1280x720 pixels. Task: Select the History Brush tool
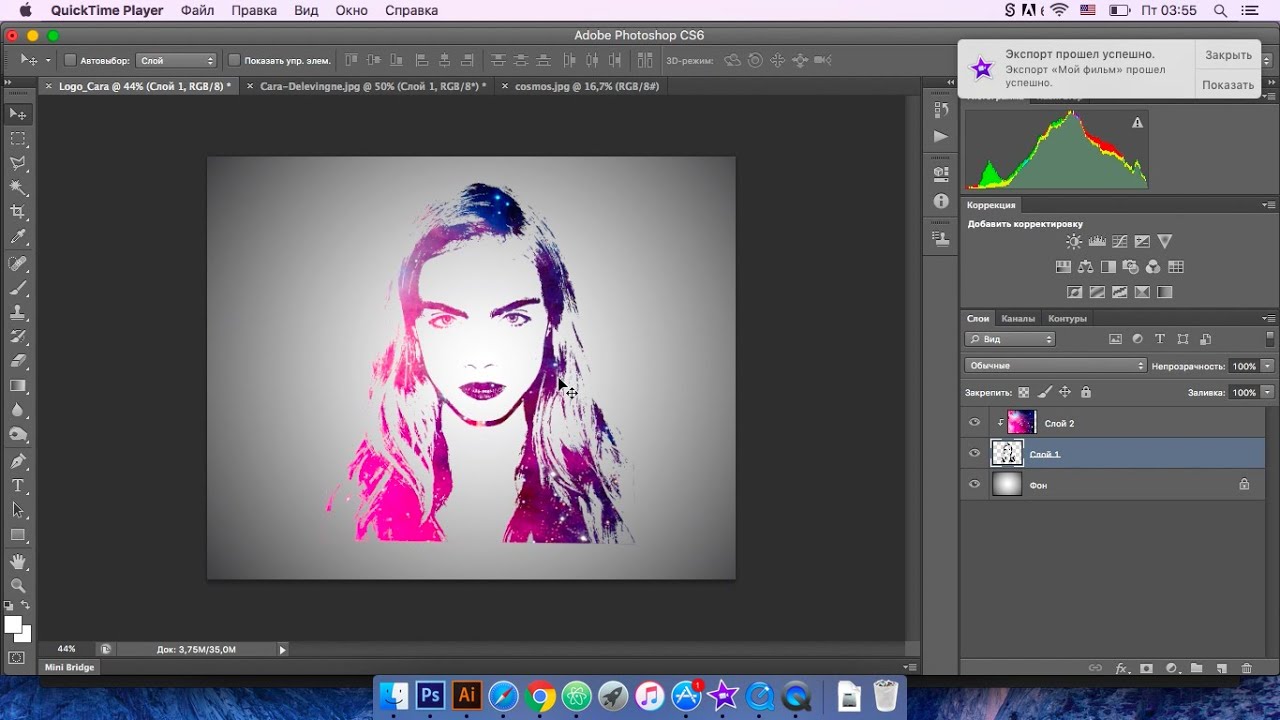coord(18,337)
